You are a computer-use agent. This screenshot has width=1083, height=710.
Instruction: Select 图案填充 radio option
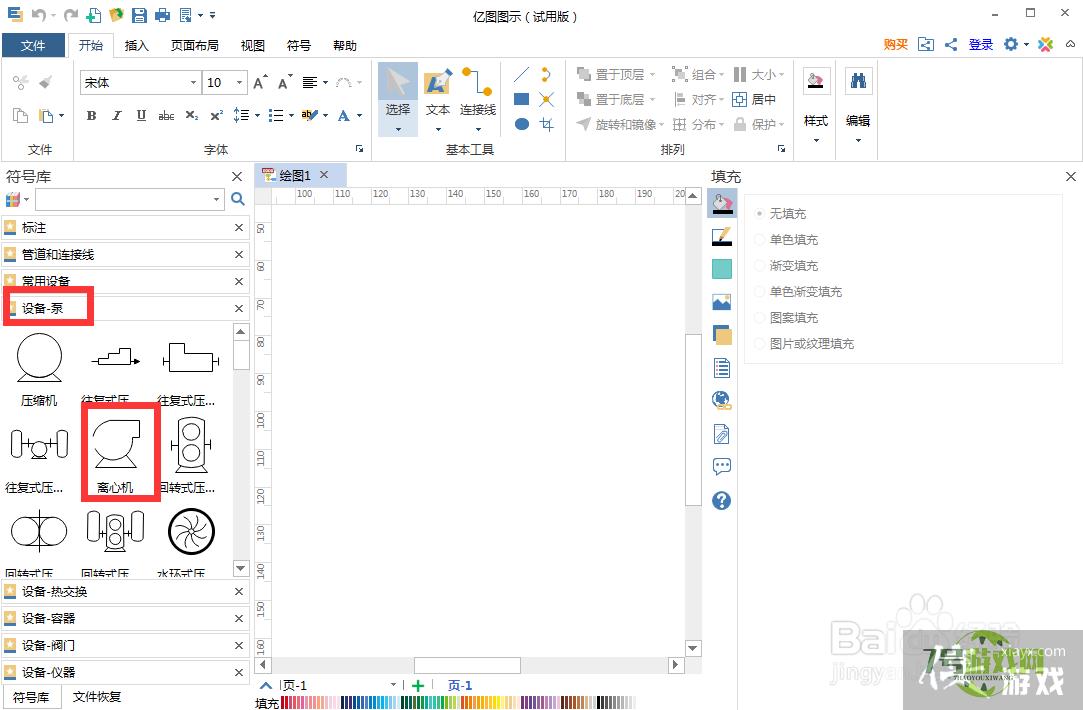click(759, 318)
